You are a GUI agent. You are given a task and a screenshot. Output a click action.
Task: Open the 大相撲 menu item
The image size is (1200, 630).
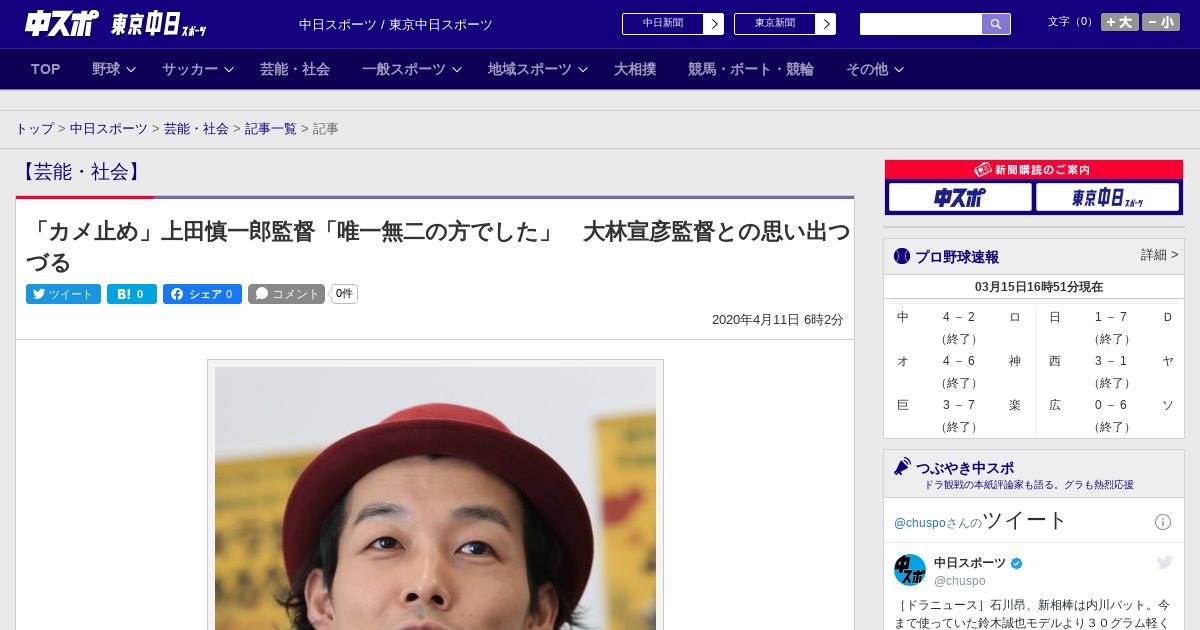(635, 69)
